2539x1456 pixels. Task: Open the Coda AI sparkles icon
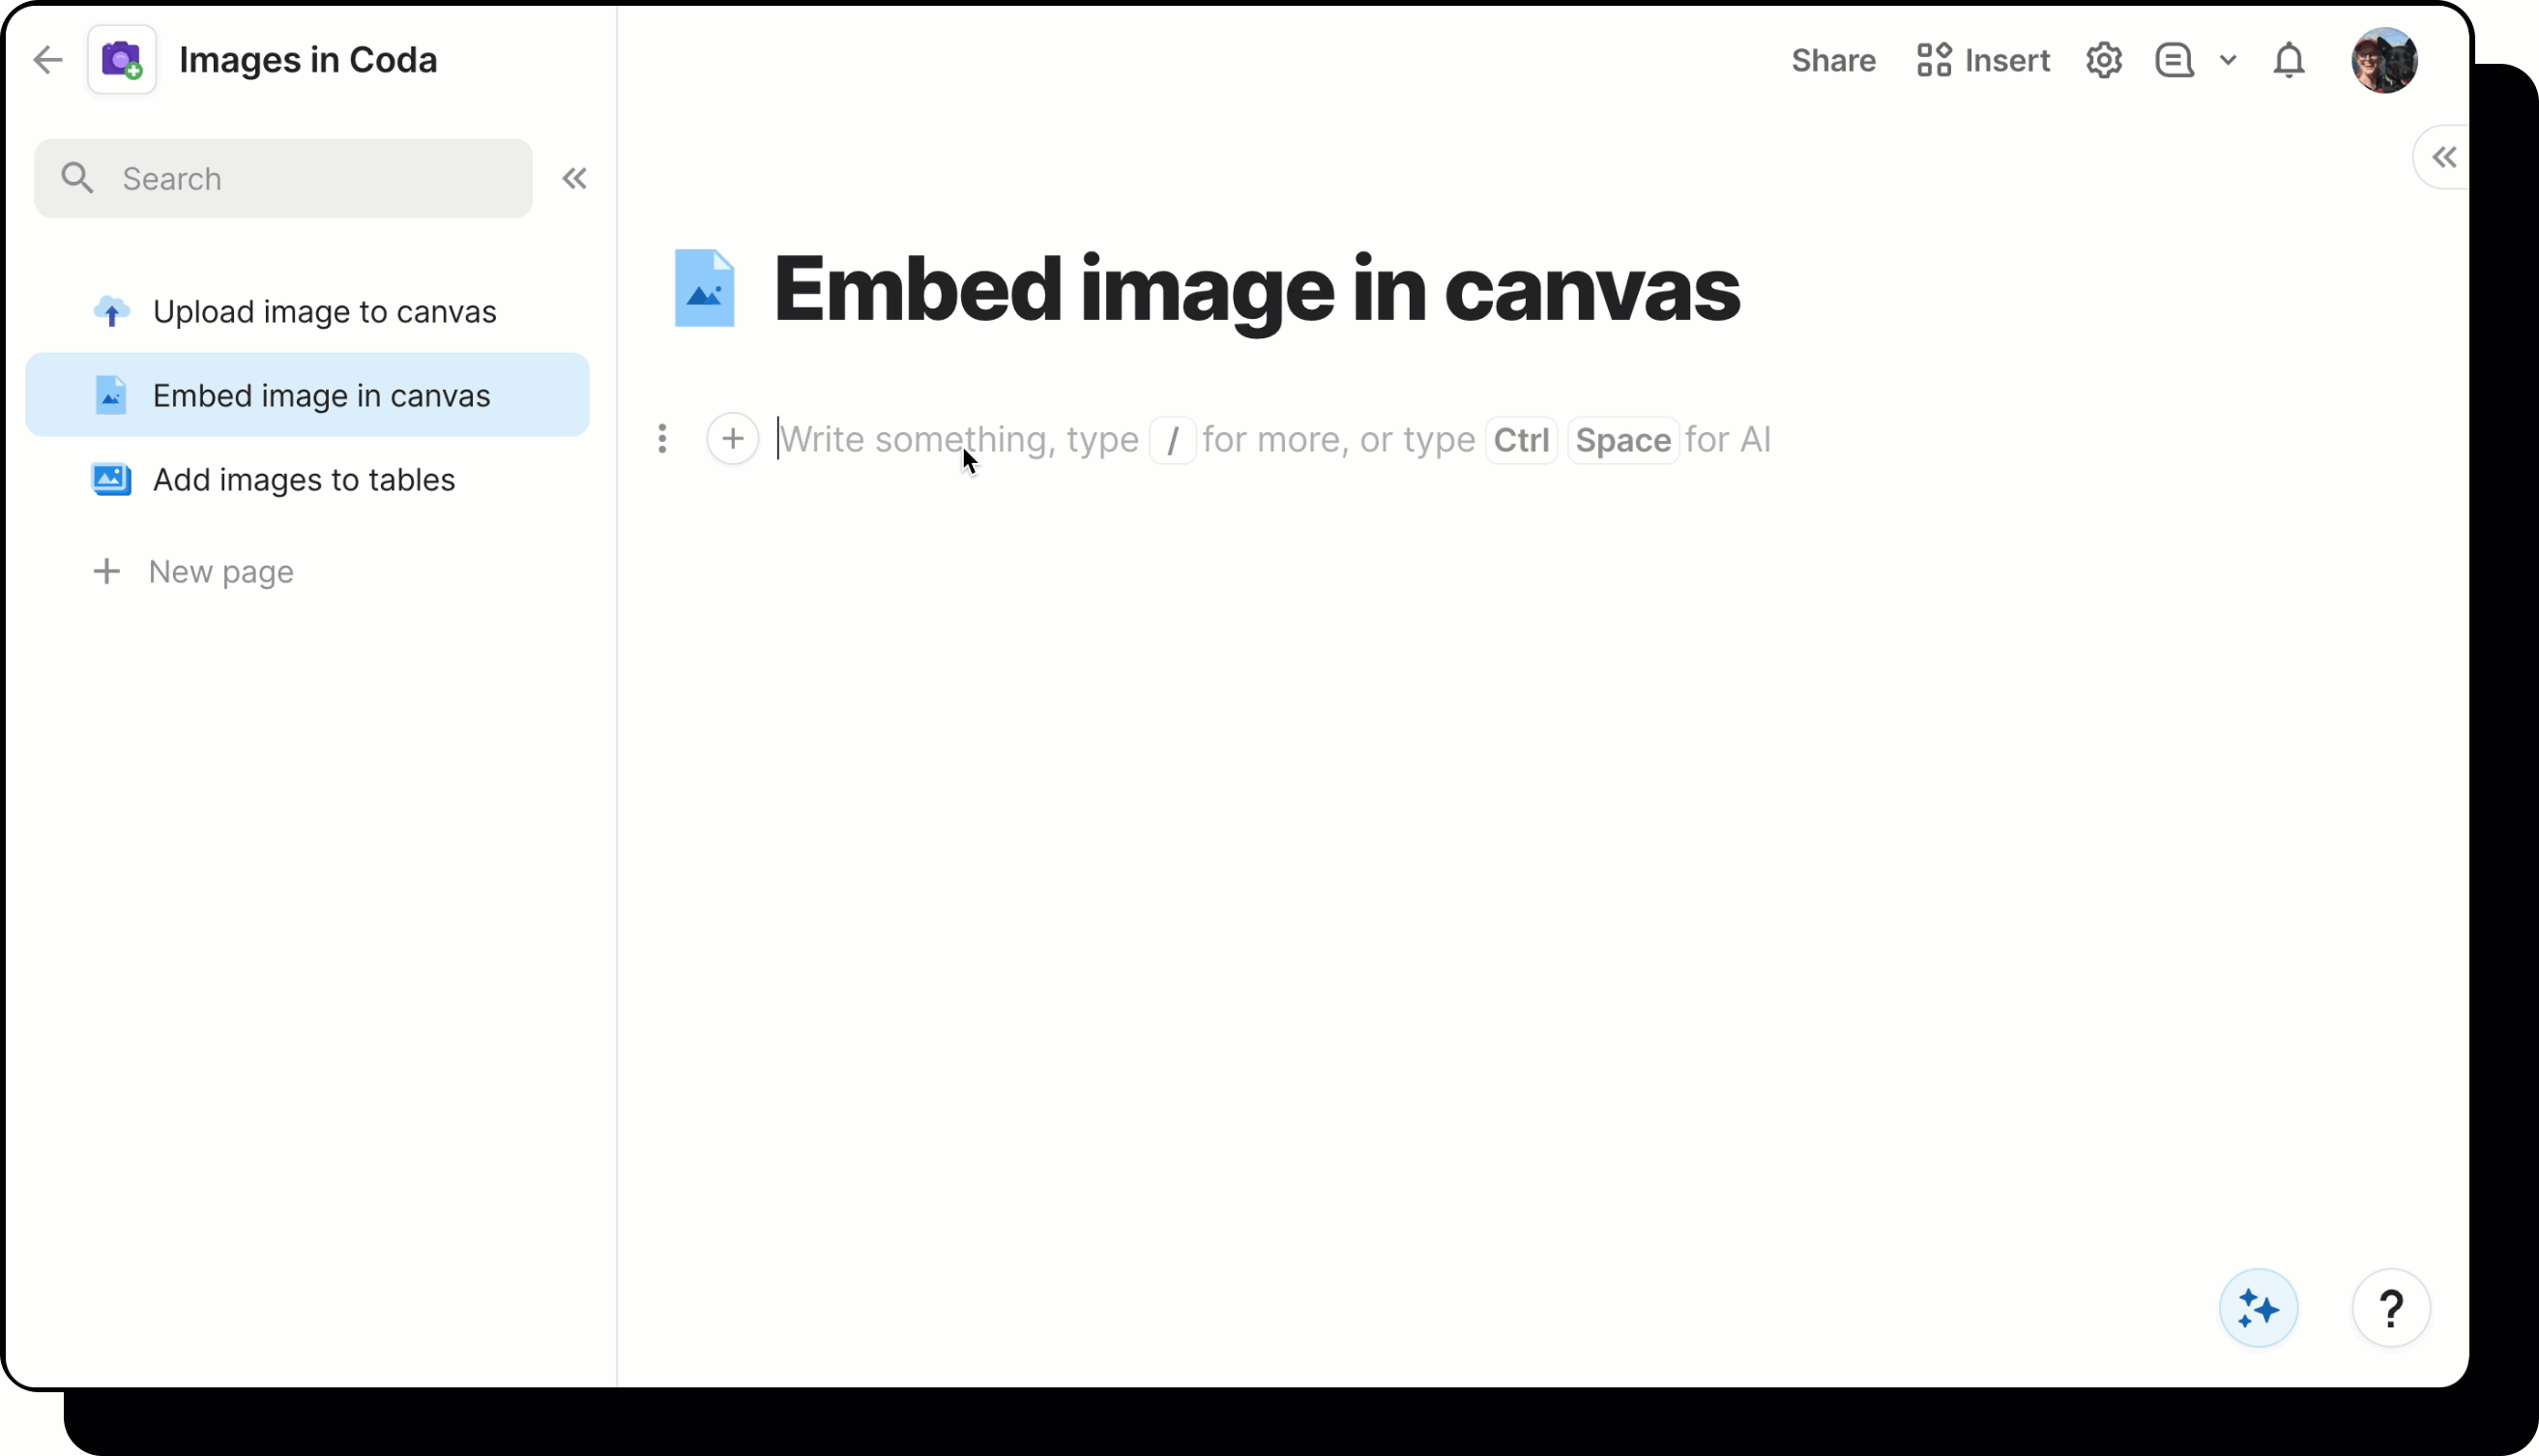tap(2258, 1308)
